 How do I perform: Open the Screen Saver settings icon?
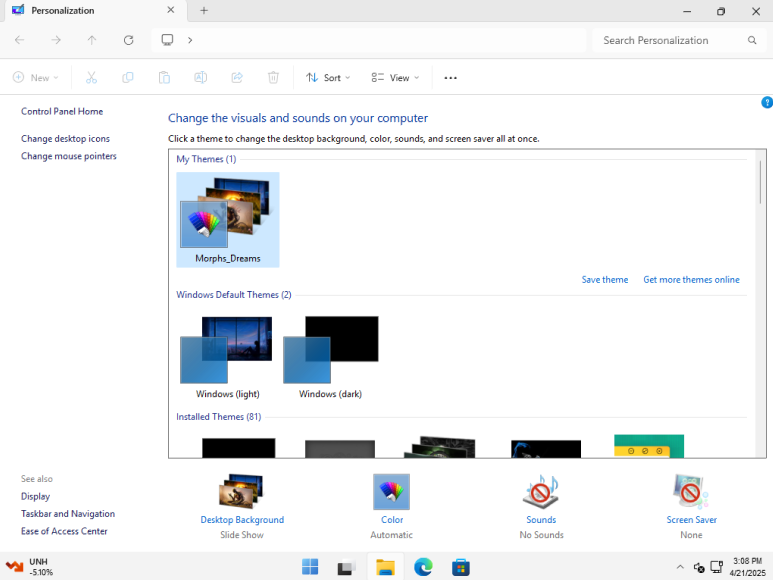[x=691, y=491]
